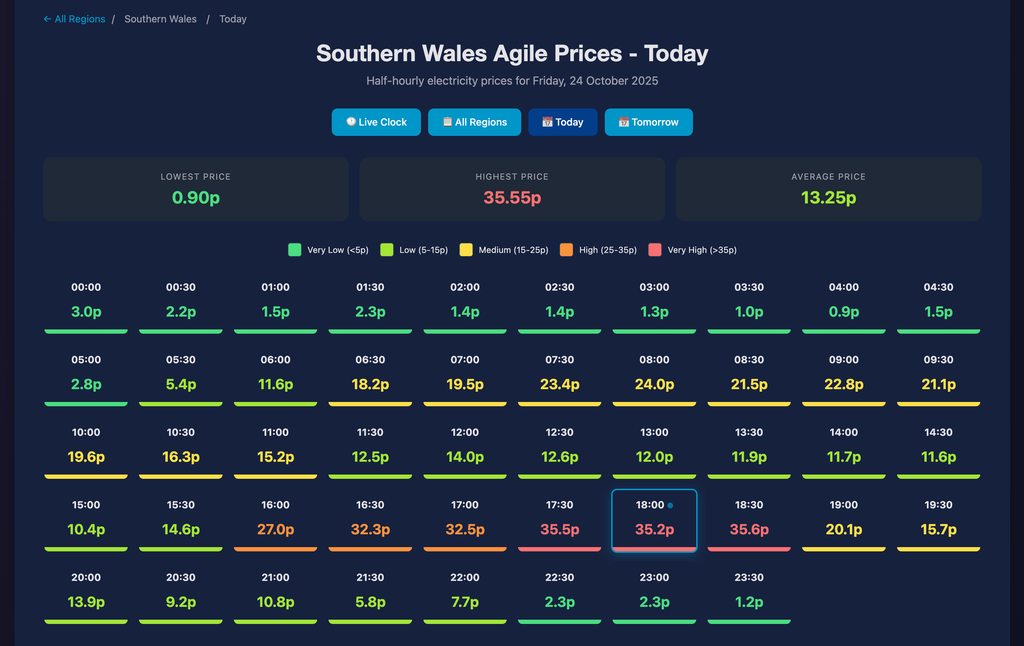Viewport: 1024px width, 646px height.
Task: Click the Highest Price summary card
Action: pos(512,188)
